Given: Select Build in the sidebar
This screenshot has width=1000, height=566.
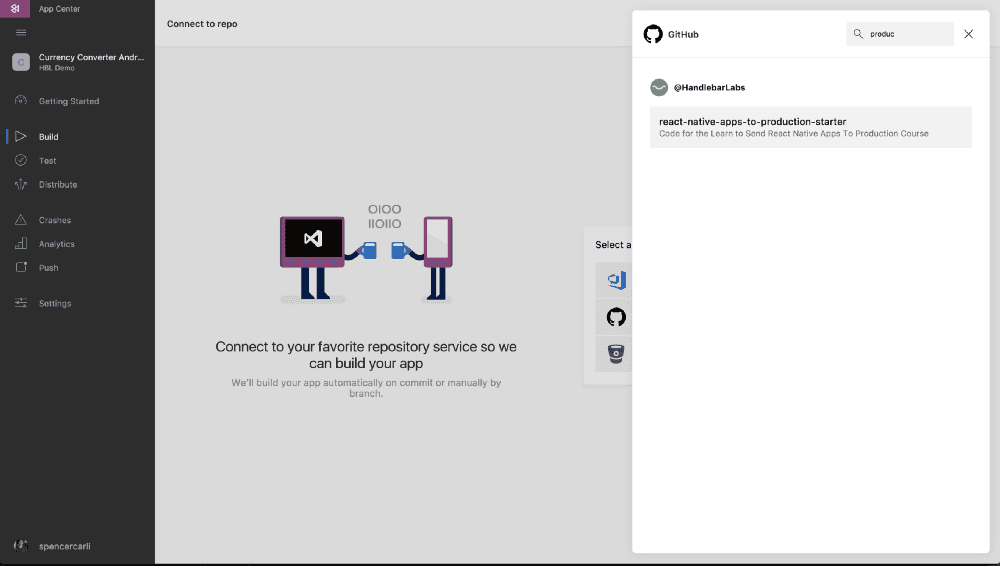Looking at the screenshot, I should (x=48, y=137).
